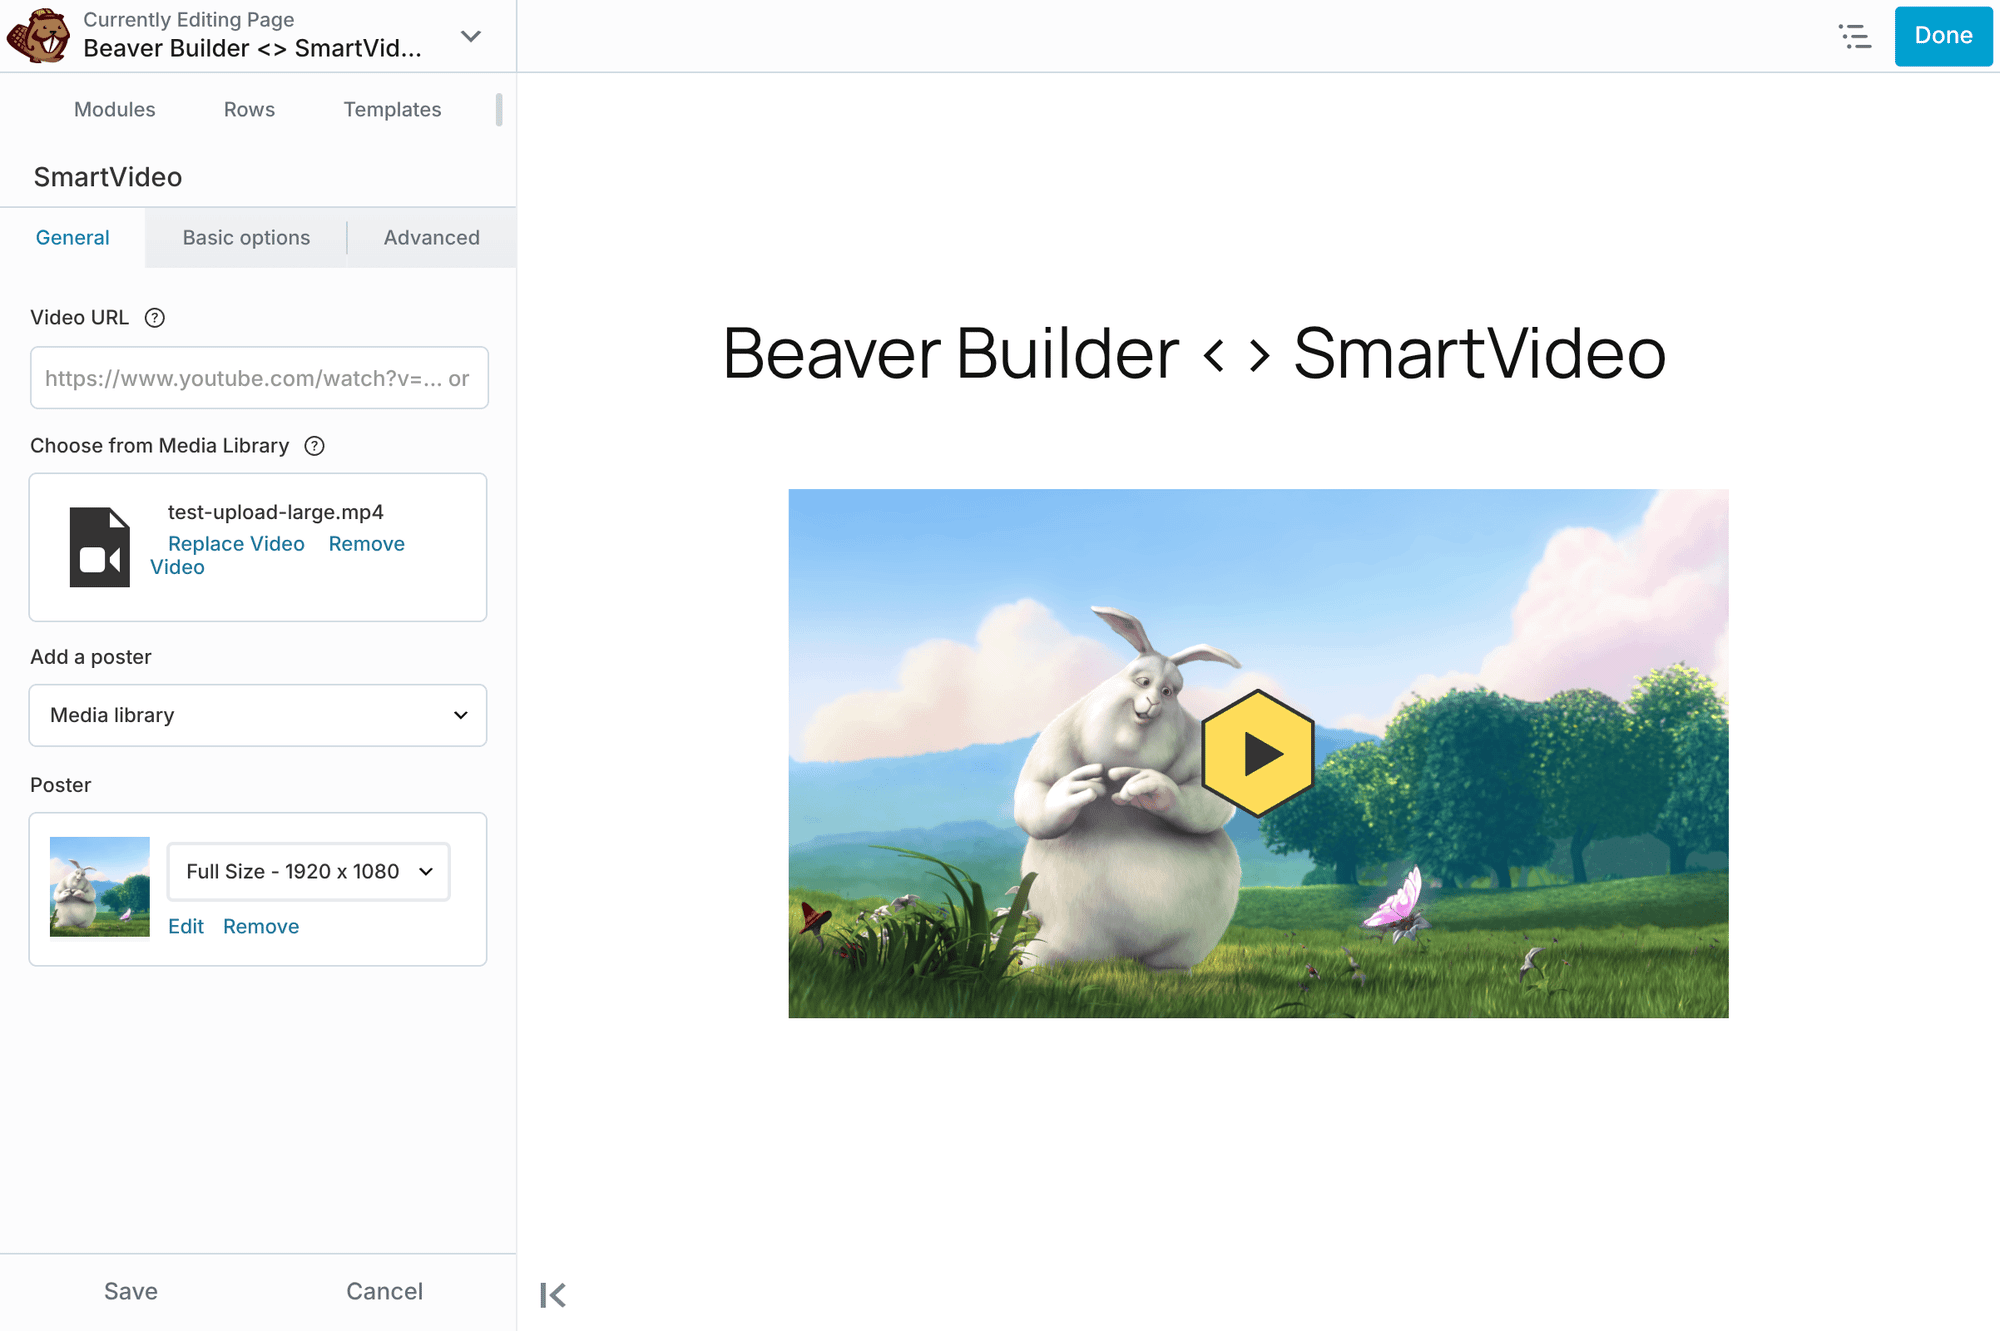Cancel editing the SmartVideo module

tap(384, 1291)
